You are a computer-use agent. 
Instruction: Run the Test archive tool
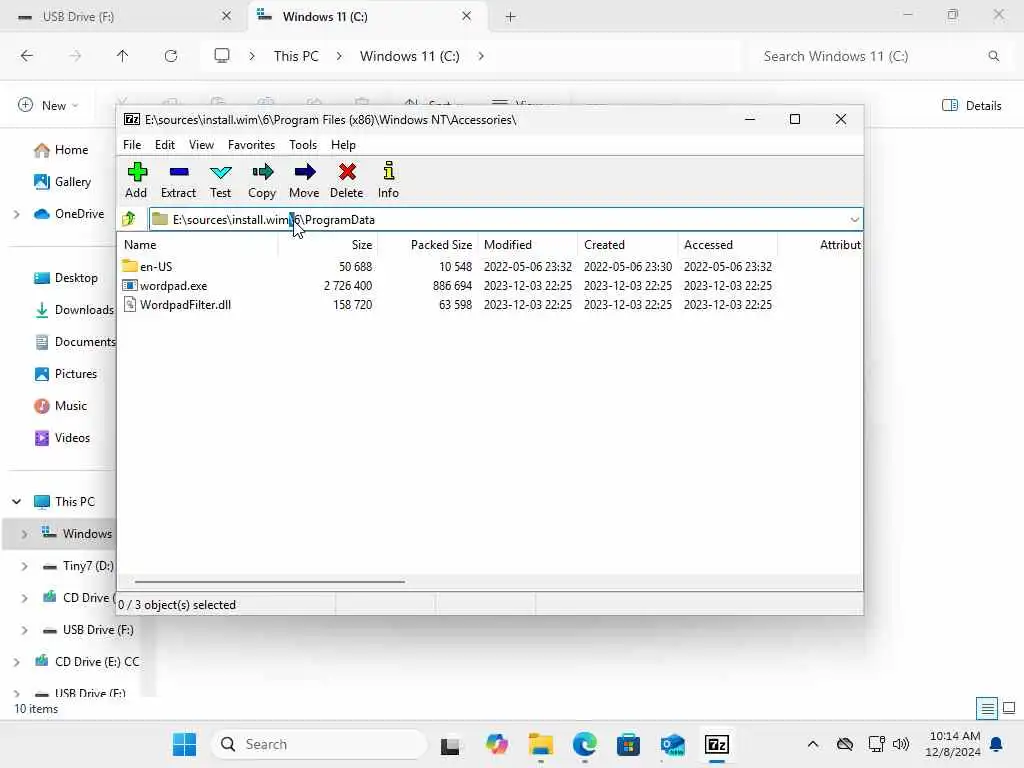coord(220,180)
